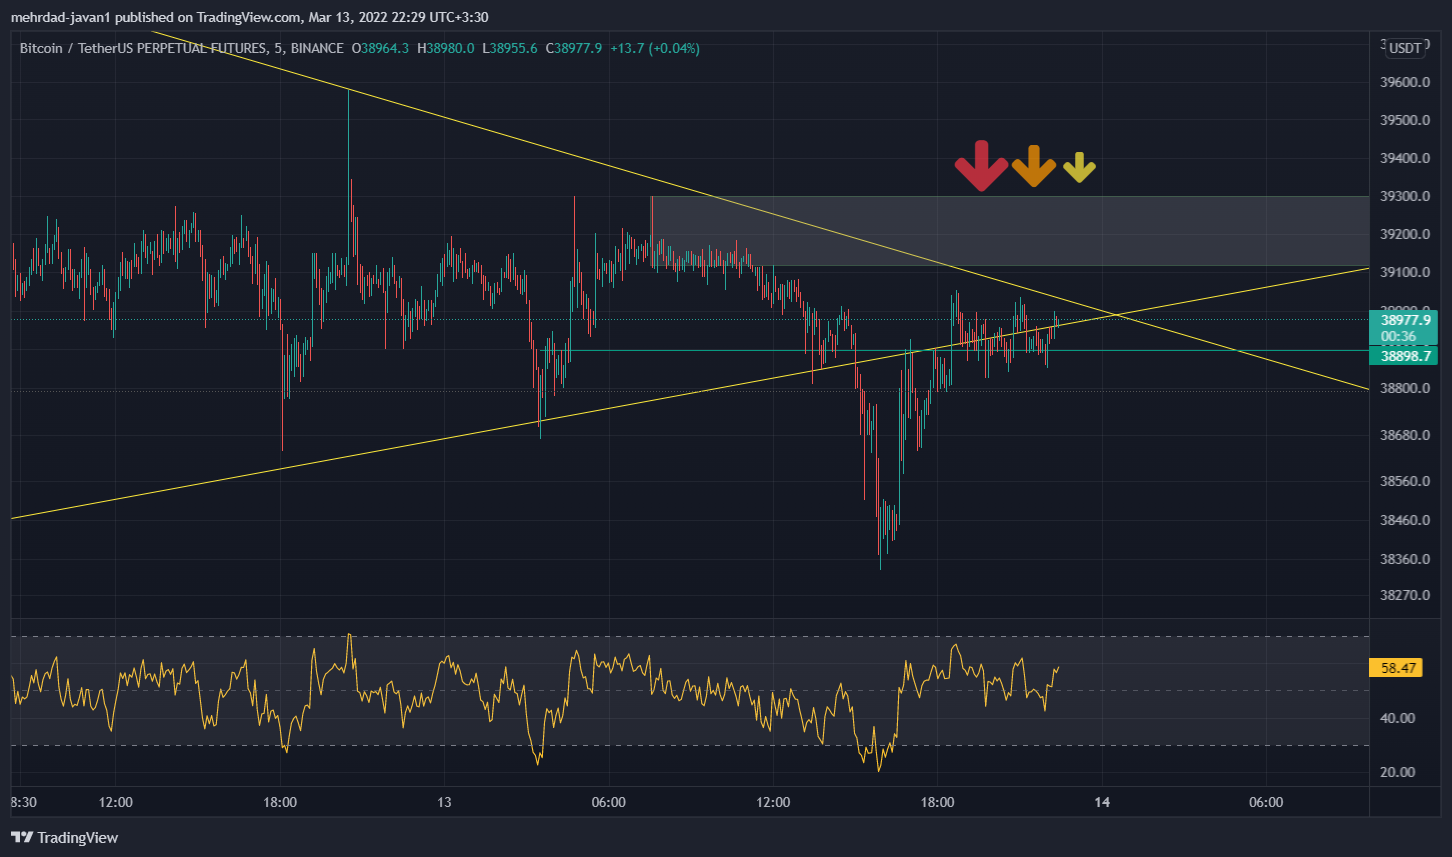Click the 38360.0 price axis label
The width and height of the screenshot is (1452, 857).
click(x=1404, y=558)
